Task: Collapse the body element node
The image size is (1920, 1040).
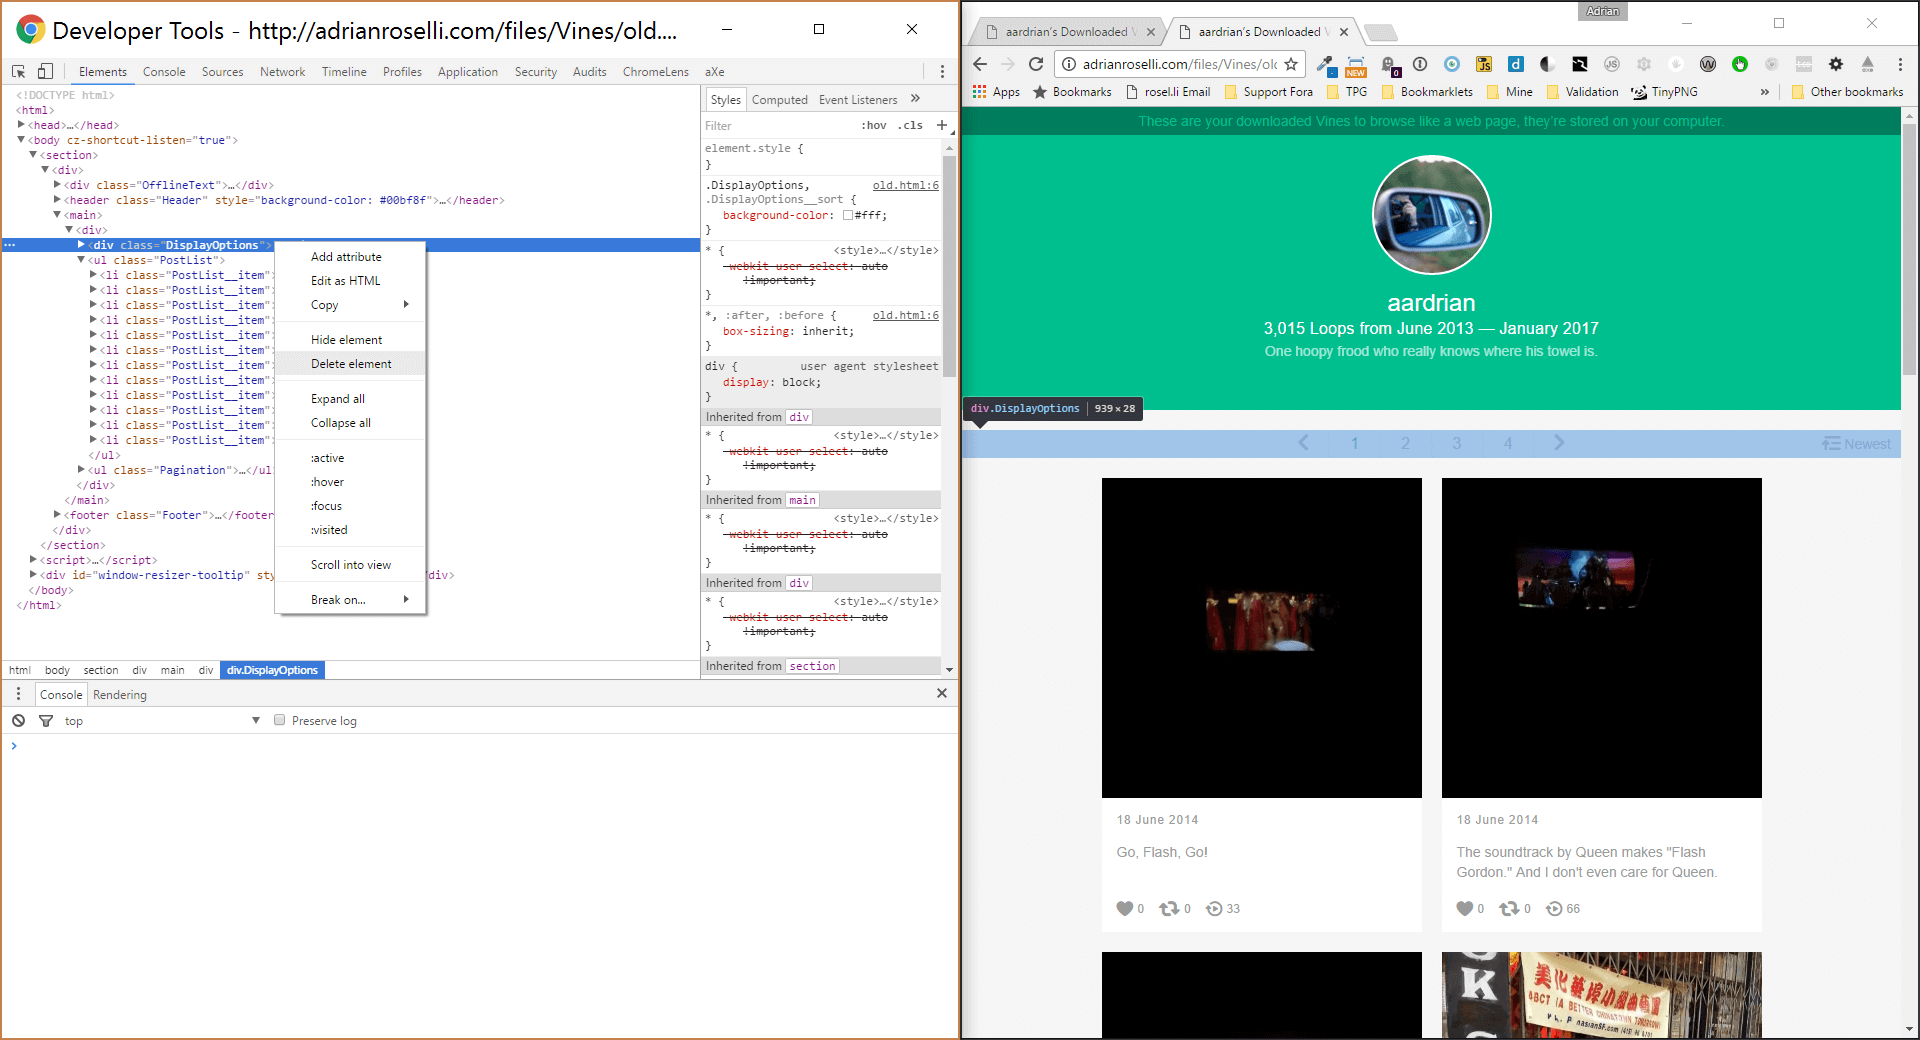Action: point(22,140)
